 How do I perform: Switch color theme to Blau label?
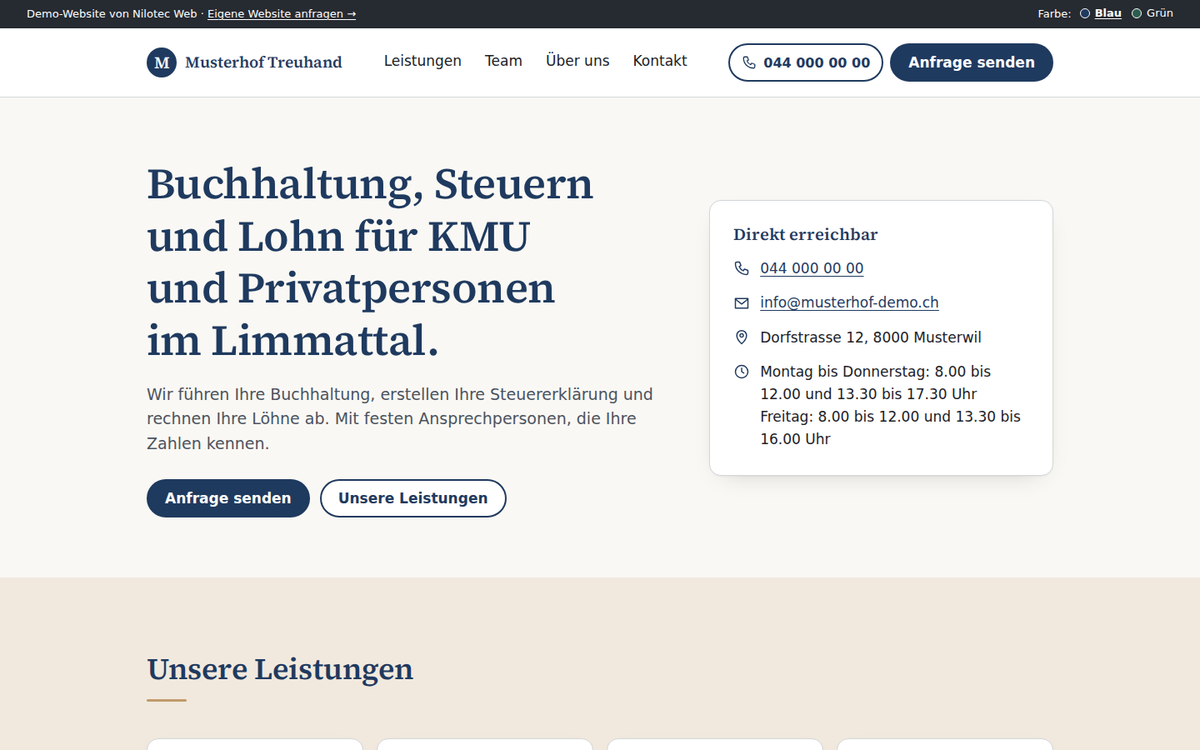click(x=1108, y=14)
